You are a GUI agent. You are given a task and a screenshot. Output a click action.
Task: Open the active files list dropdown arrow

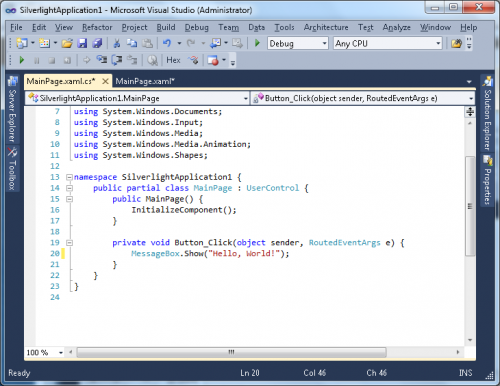469,82
